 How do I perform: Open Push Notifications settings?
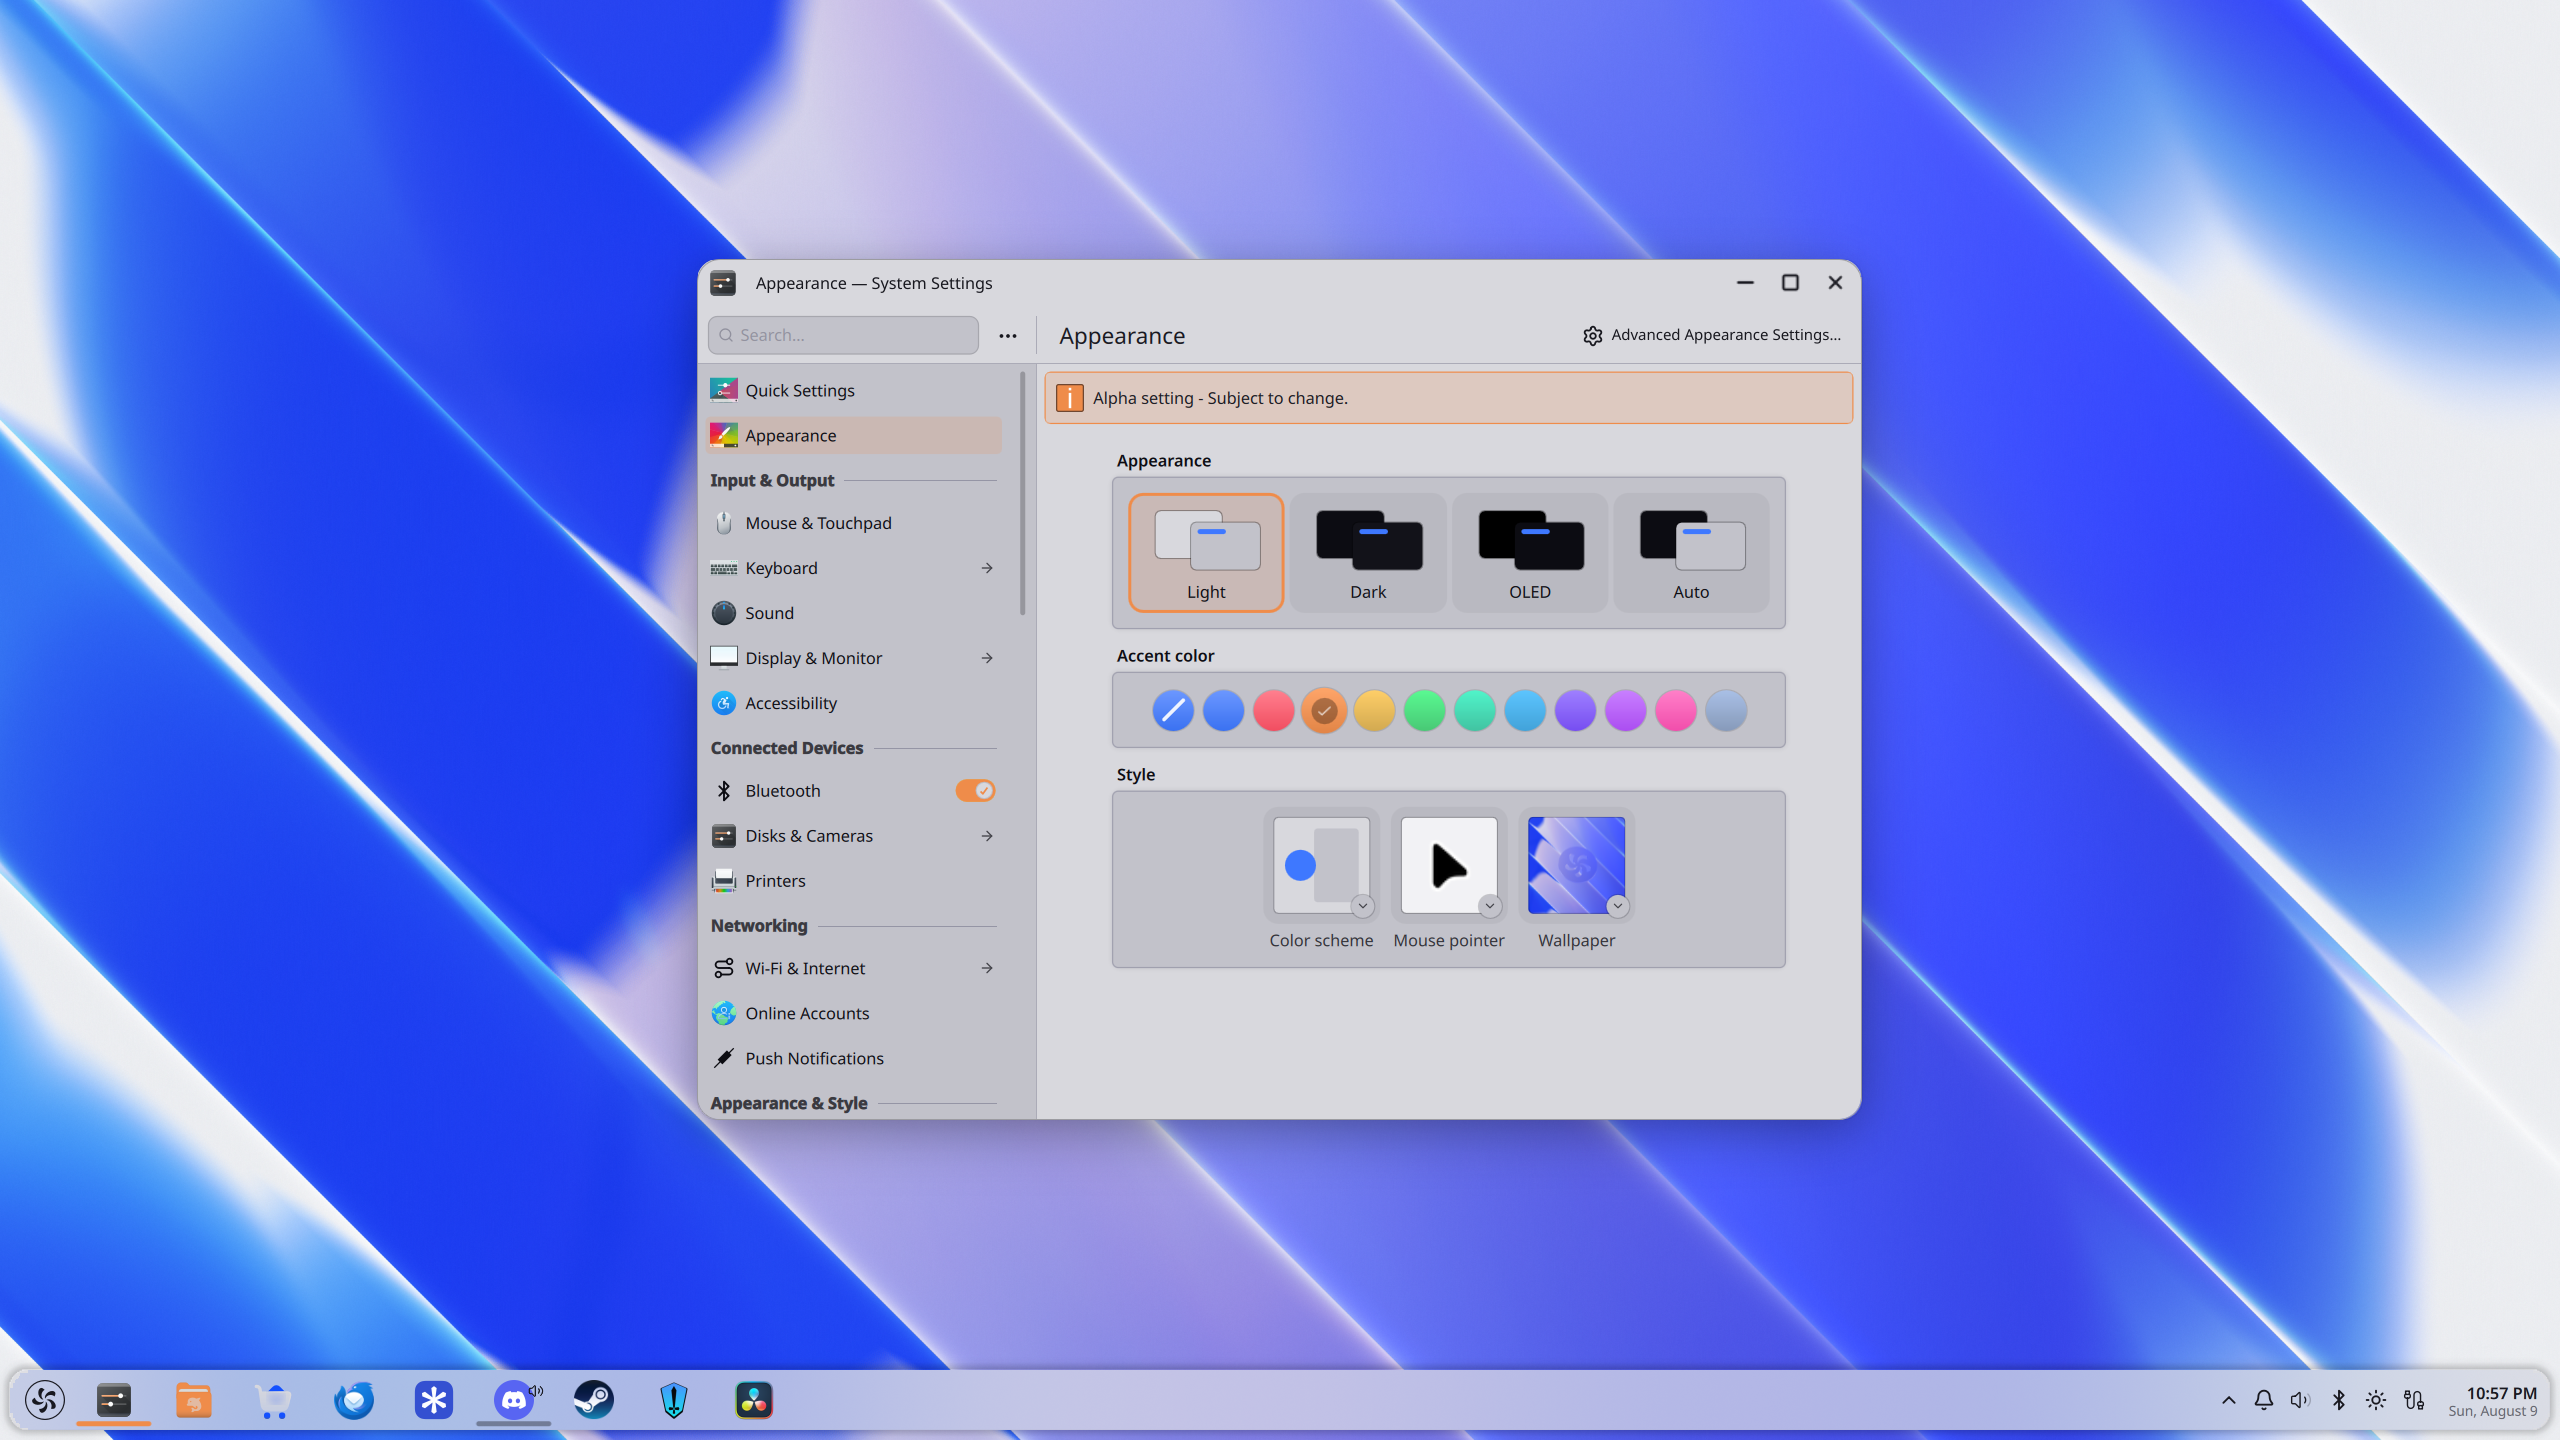click(854, 1058)
